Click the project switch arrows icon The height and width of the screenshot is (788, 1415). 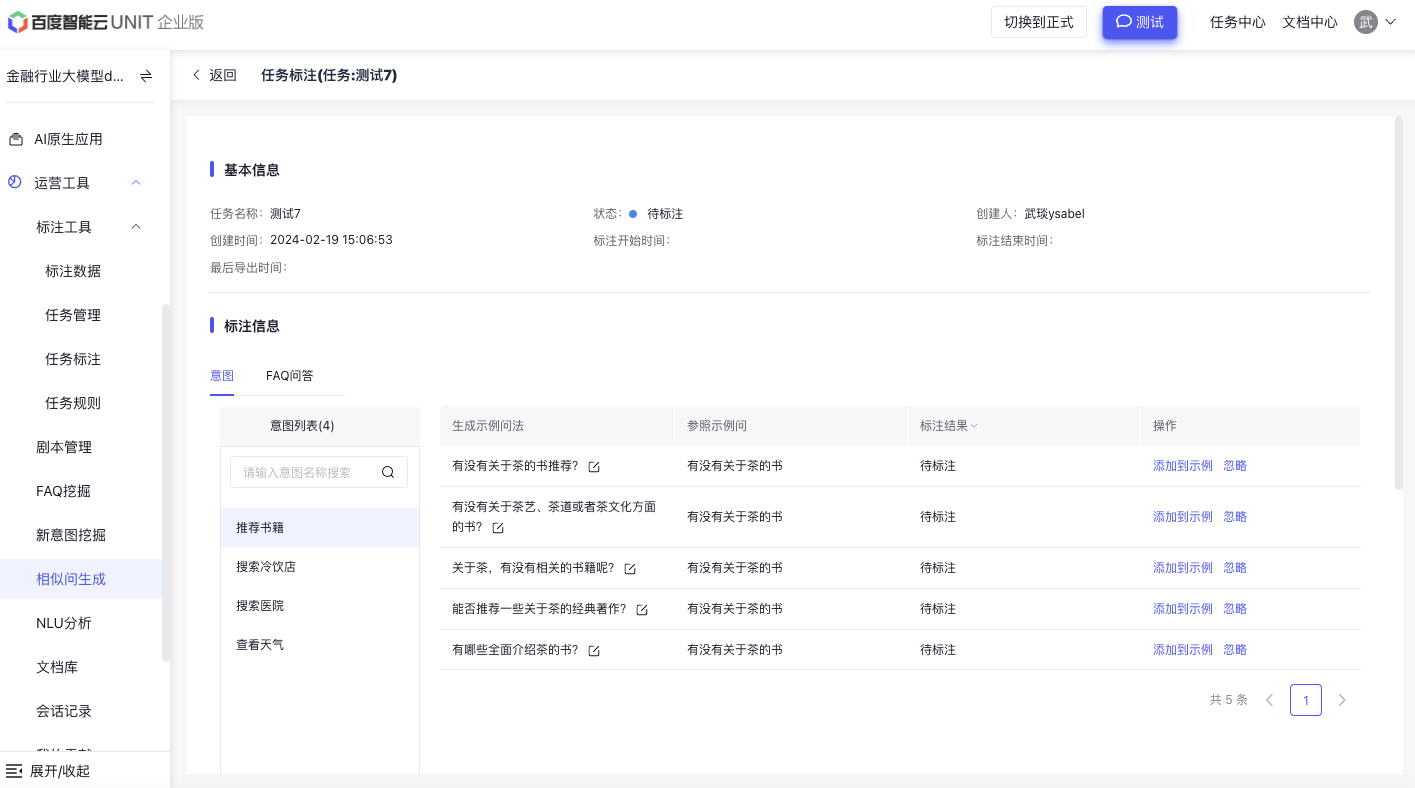[146, 76]
